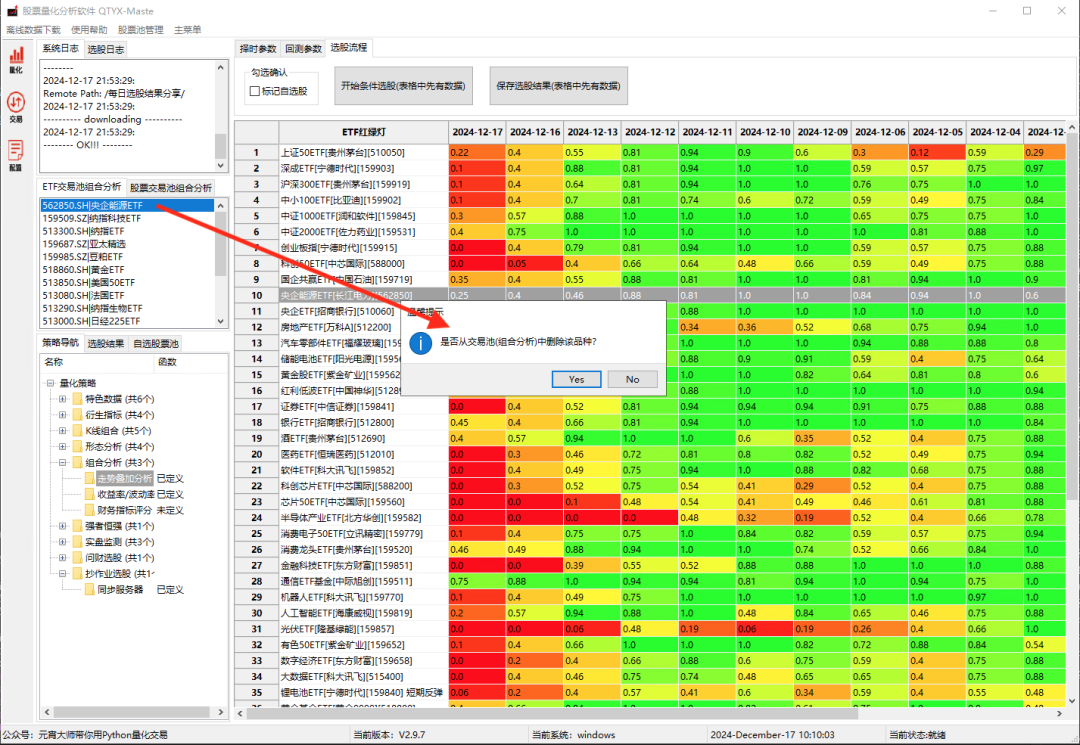Click the folder icon beside 特色数据

pos(77,399)
